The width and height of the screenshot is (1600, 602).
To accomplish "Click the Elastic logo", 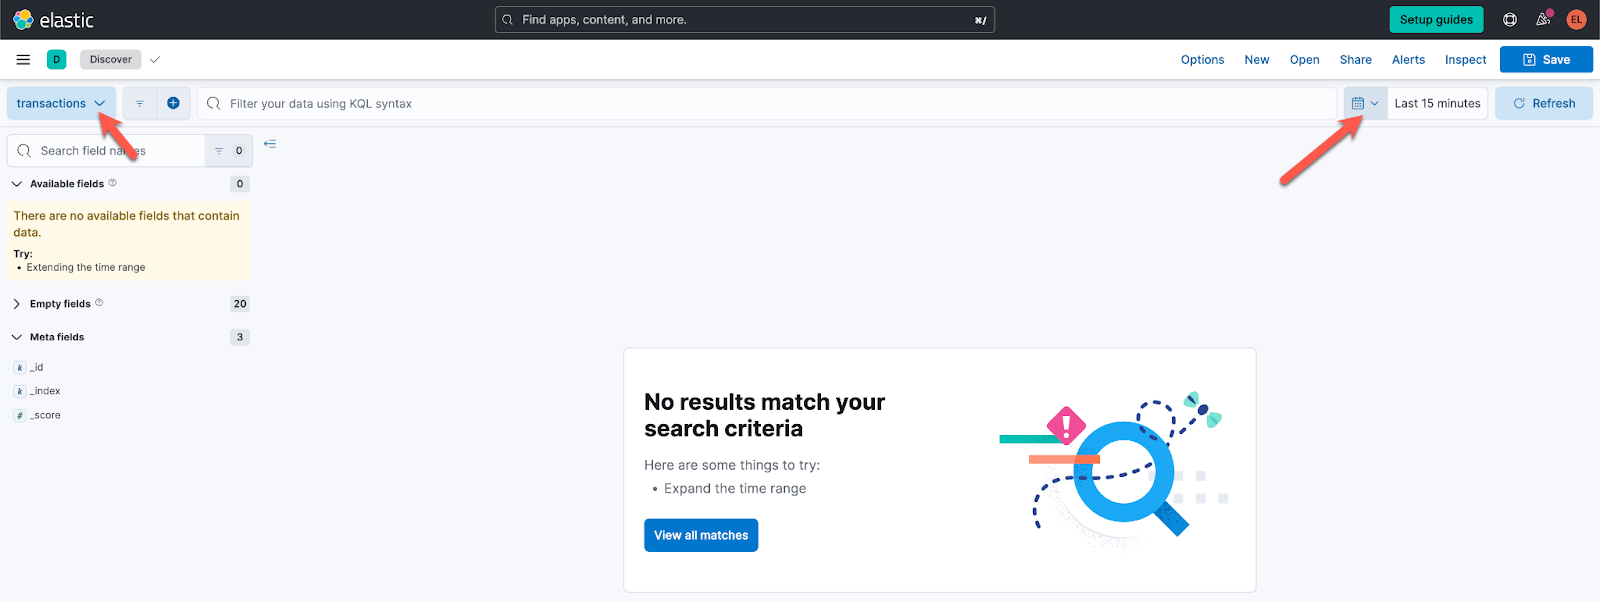I will (53, 20).
